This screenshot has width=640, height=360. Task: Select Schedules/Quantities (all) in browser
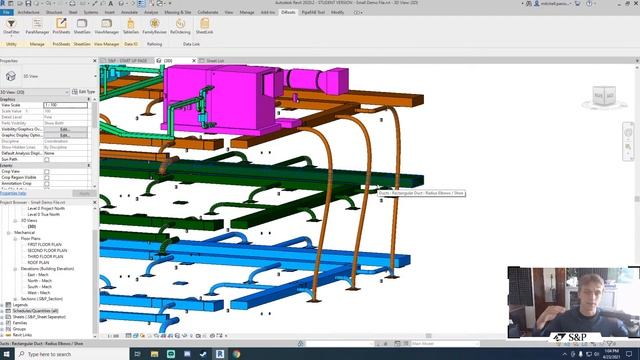point(35,311)
